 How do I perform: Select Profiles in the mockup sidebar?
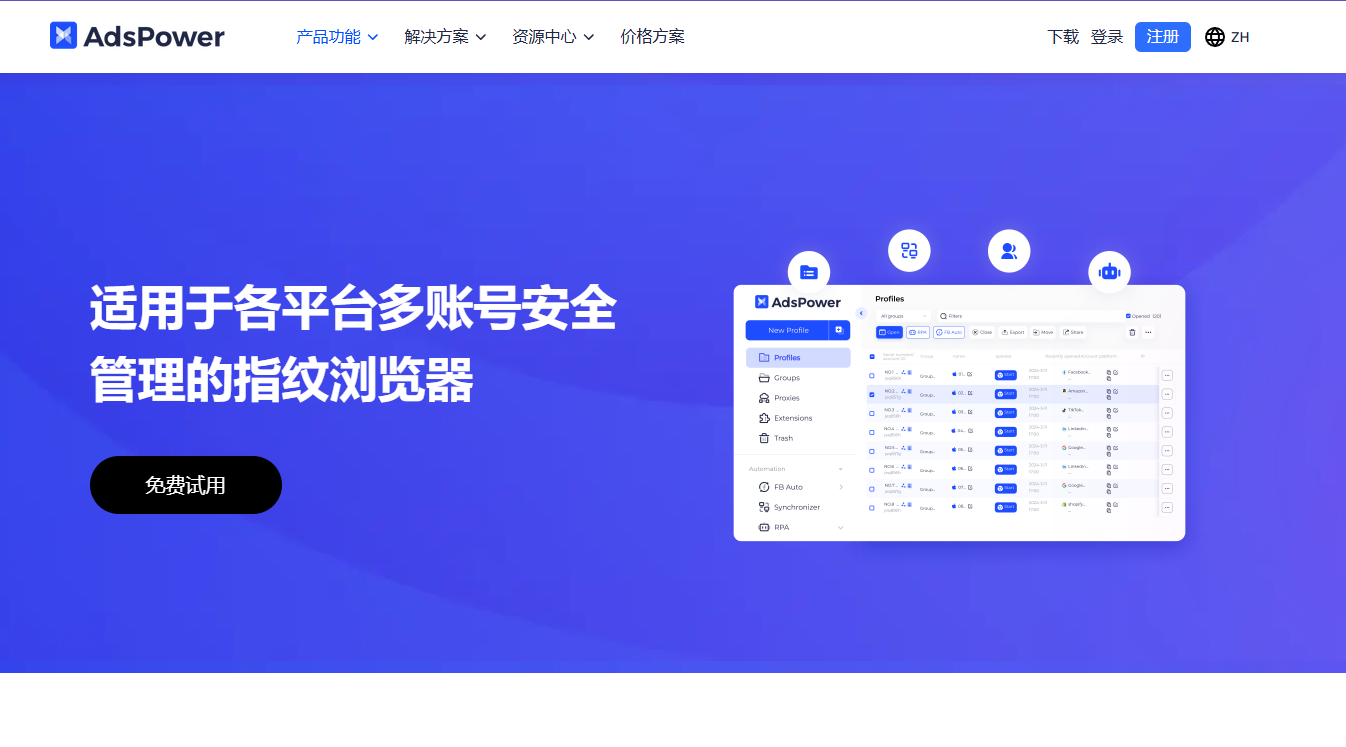(x=798, y=358)
